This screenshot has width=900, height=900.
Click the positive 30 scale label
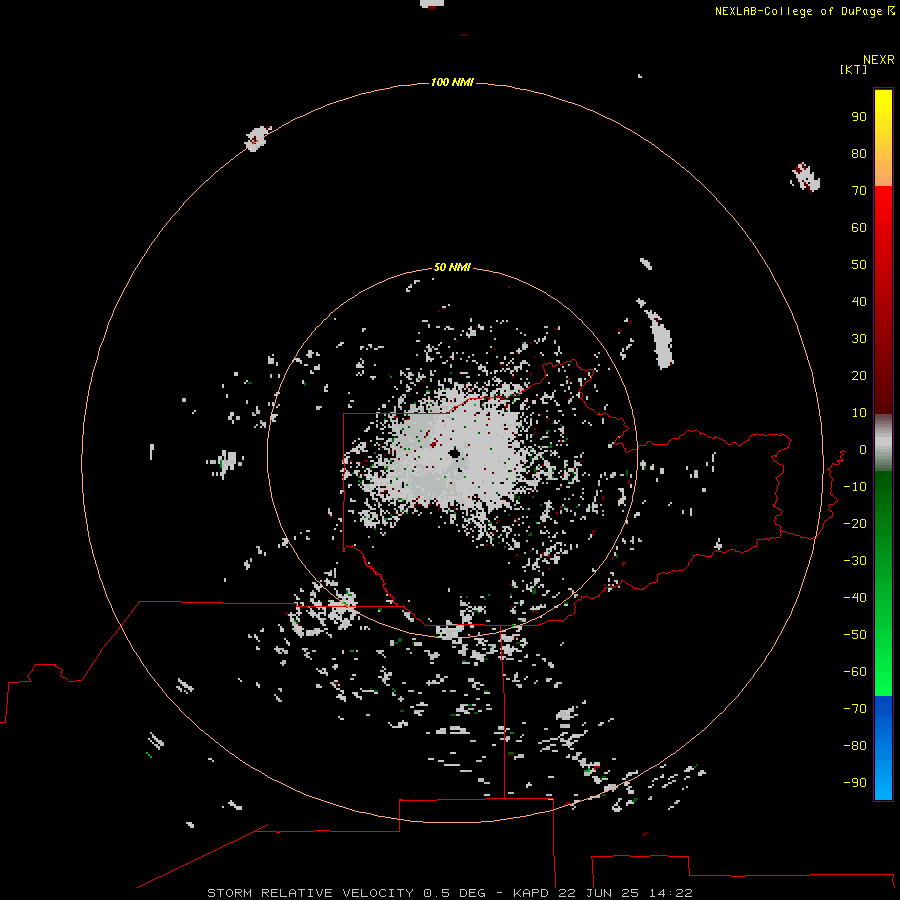pyautogui.click(x=859, y=339)
